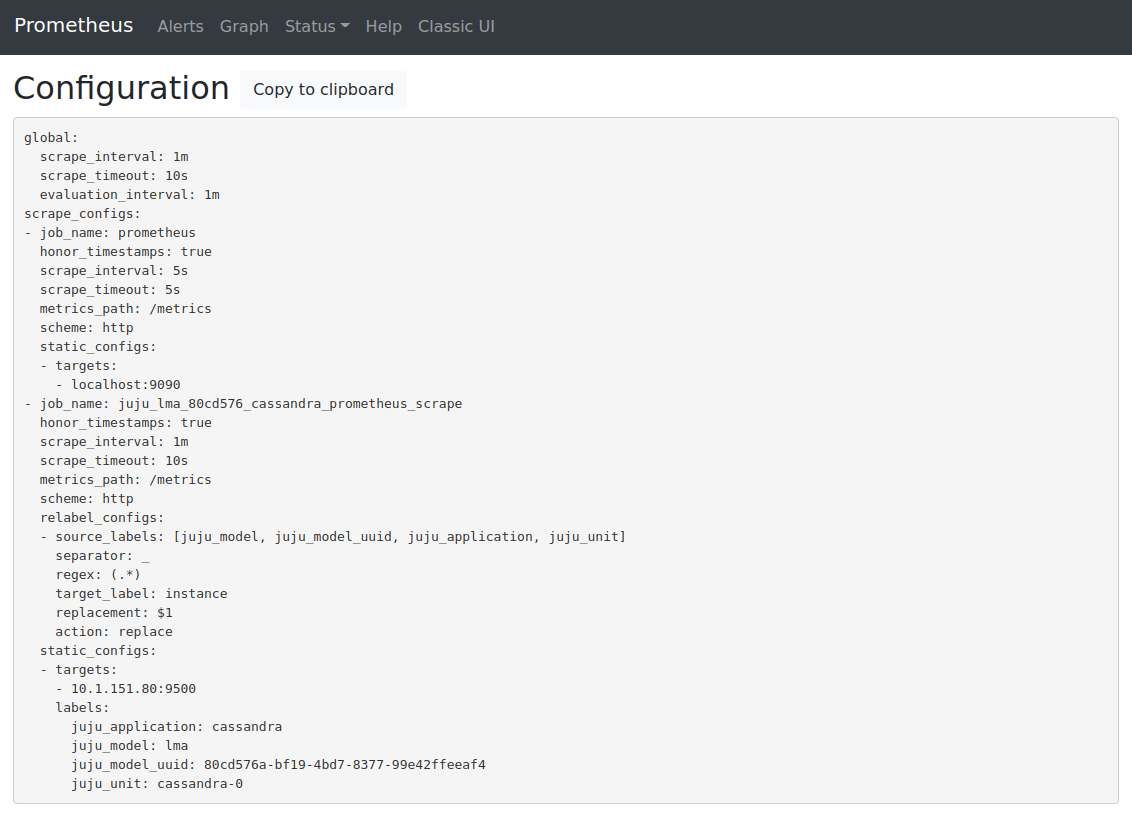Click 'scrape_interval: 5s' line

tap(114, 271)
